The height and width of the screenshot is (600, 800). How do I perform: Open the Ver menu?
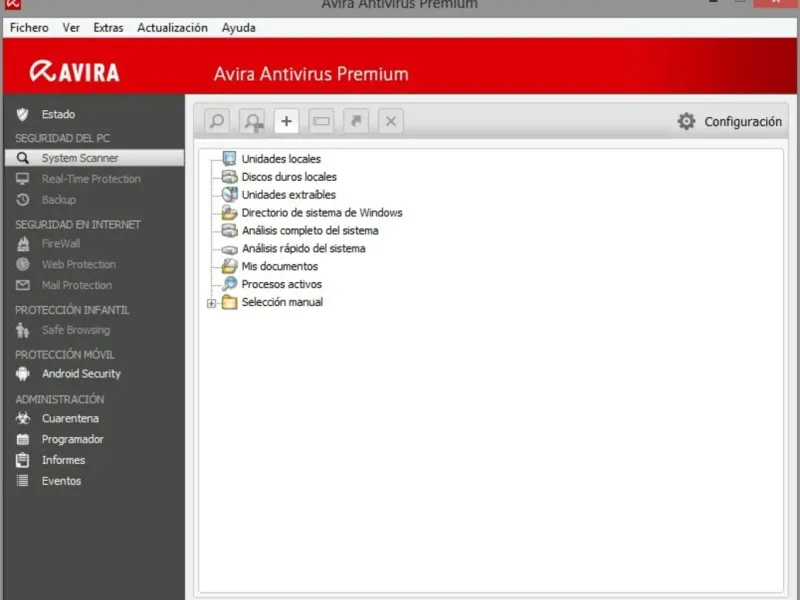[71, 28]
